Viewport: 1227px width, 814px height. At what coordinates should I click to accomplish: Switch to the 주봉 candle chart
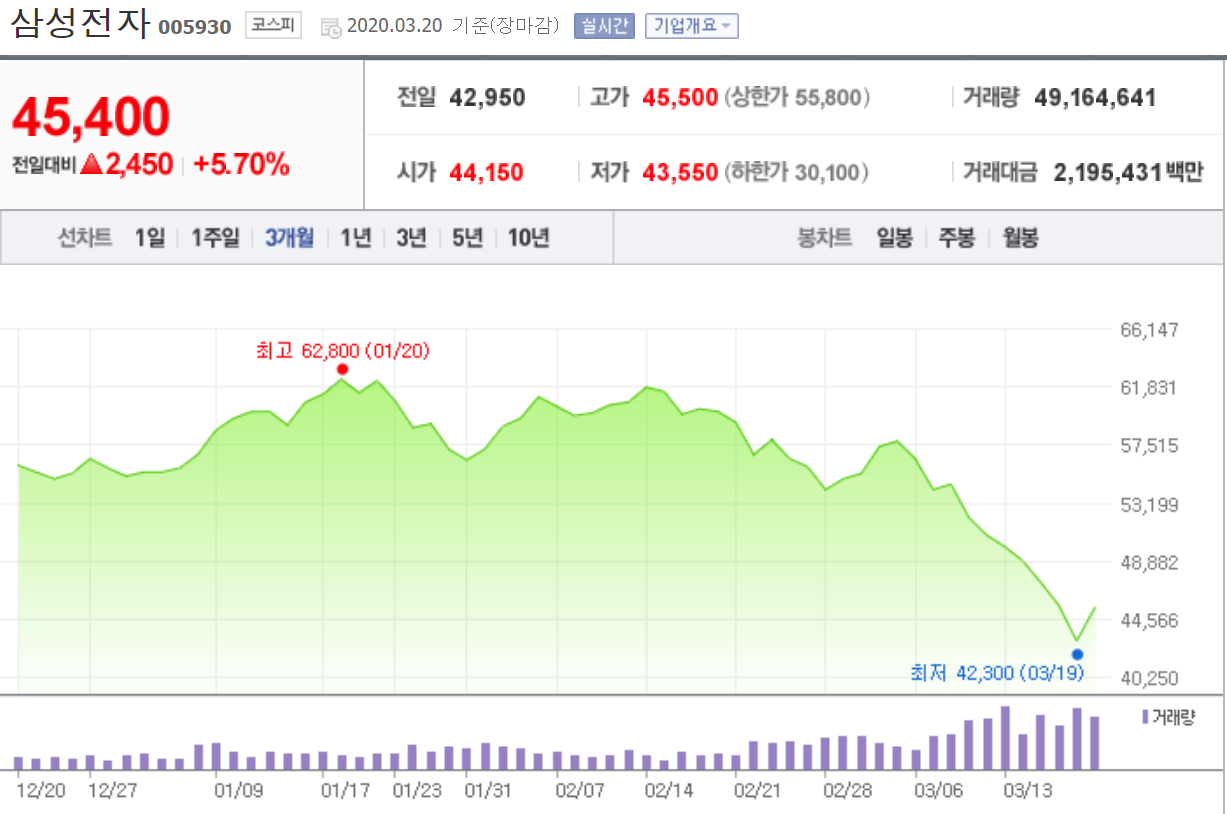957,238
